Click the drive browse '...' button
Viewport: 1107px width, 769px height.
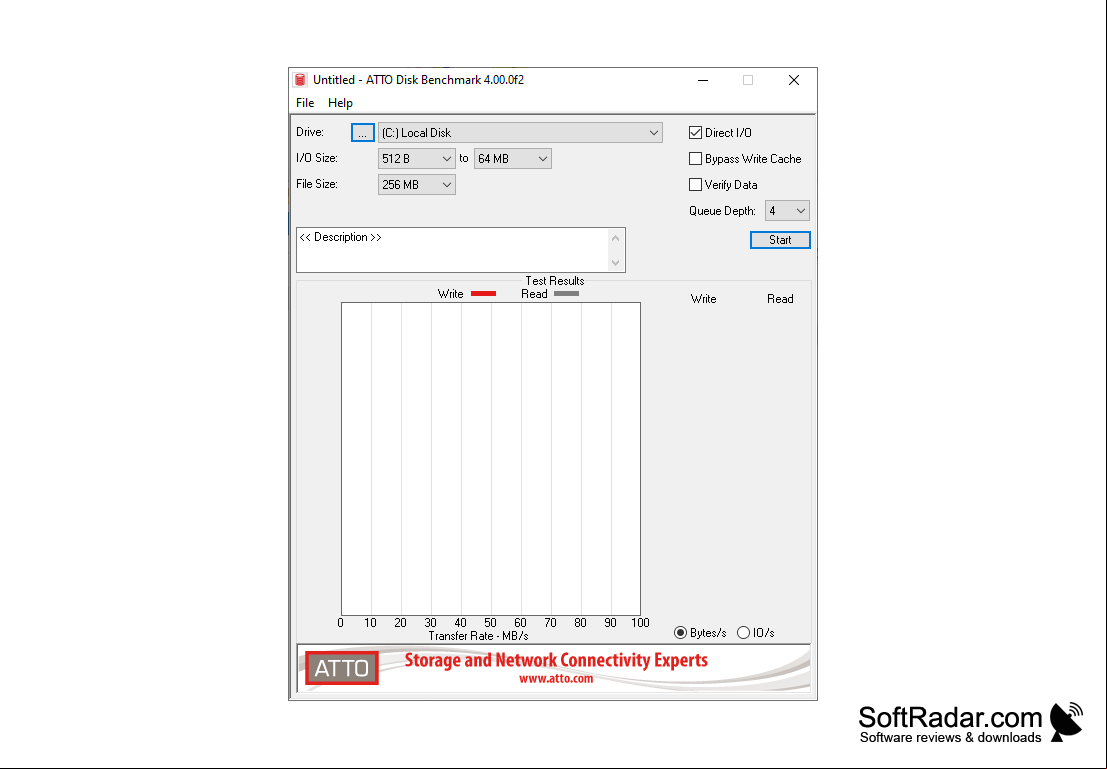point(363,133)
